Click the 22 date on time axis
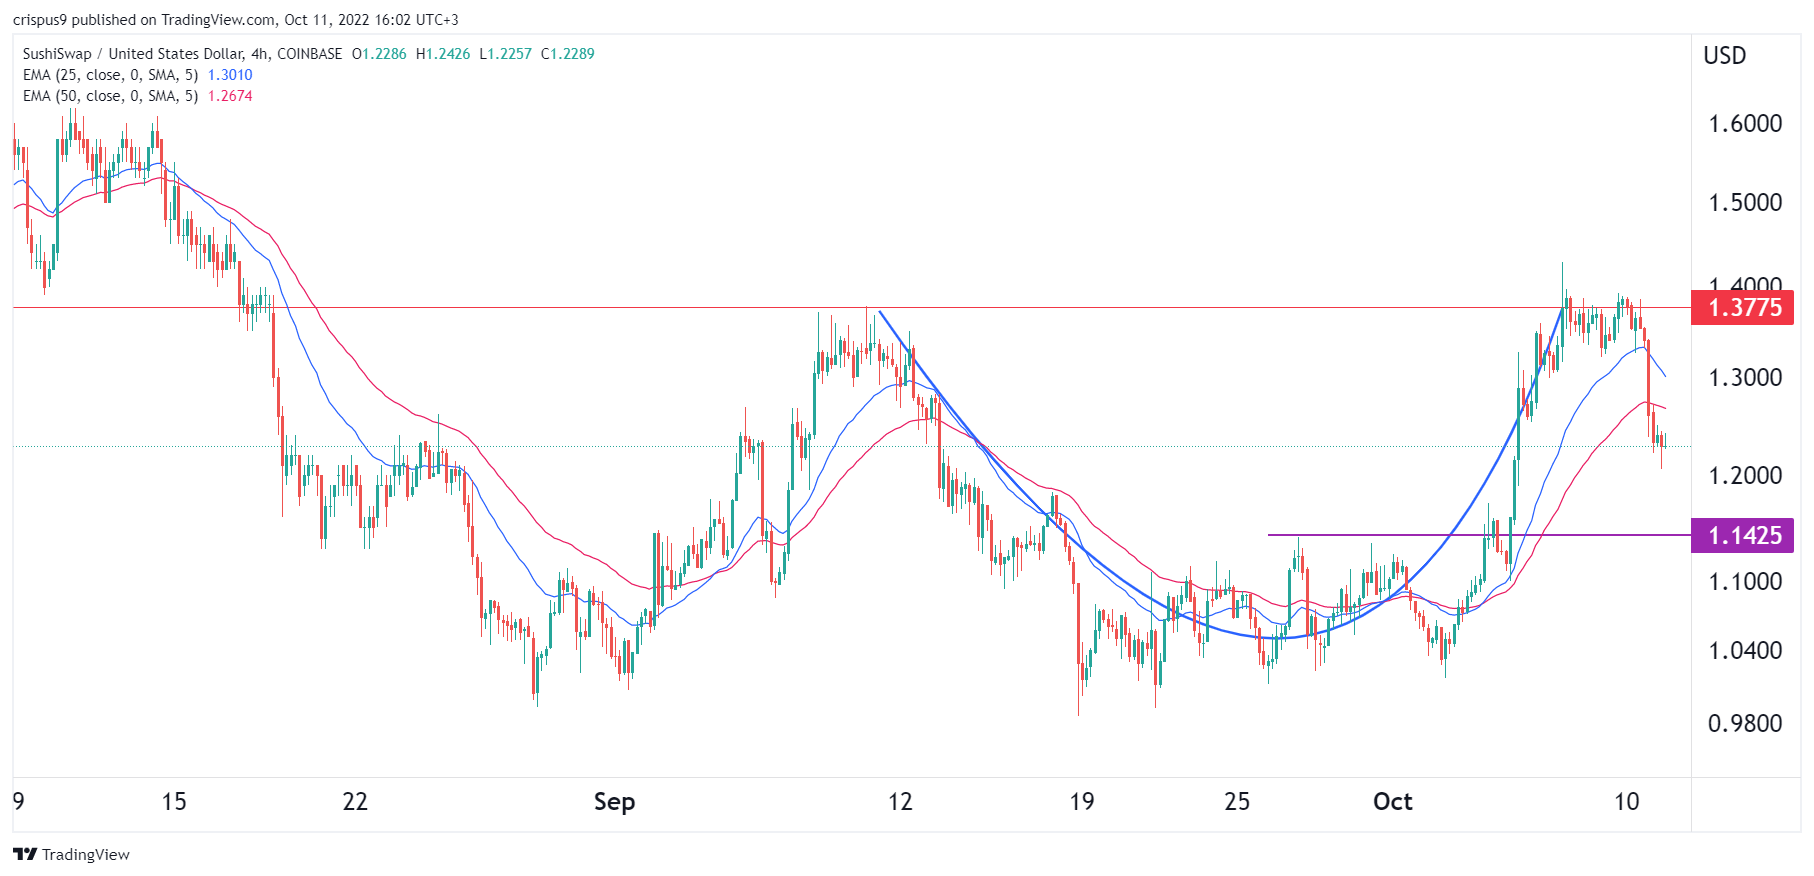The image size is (1814, 876). [x=355, y=802]
